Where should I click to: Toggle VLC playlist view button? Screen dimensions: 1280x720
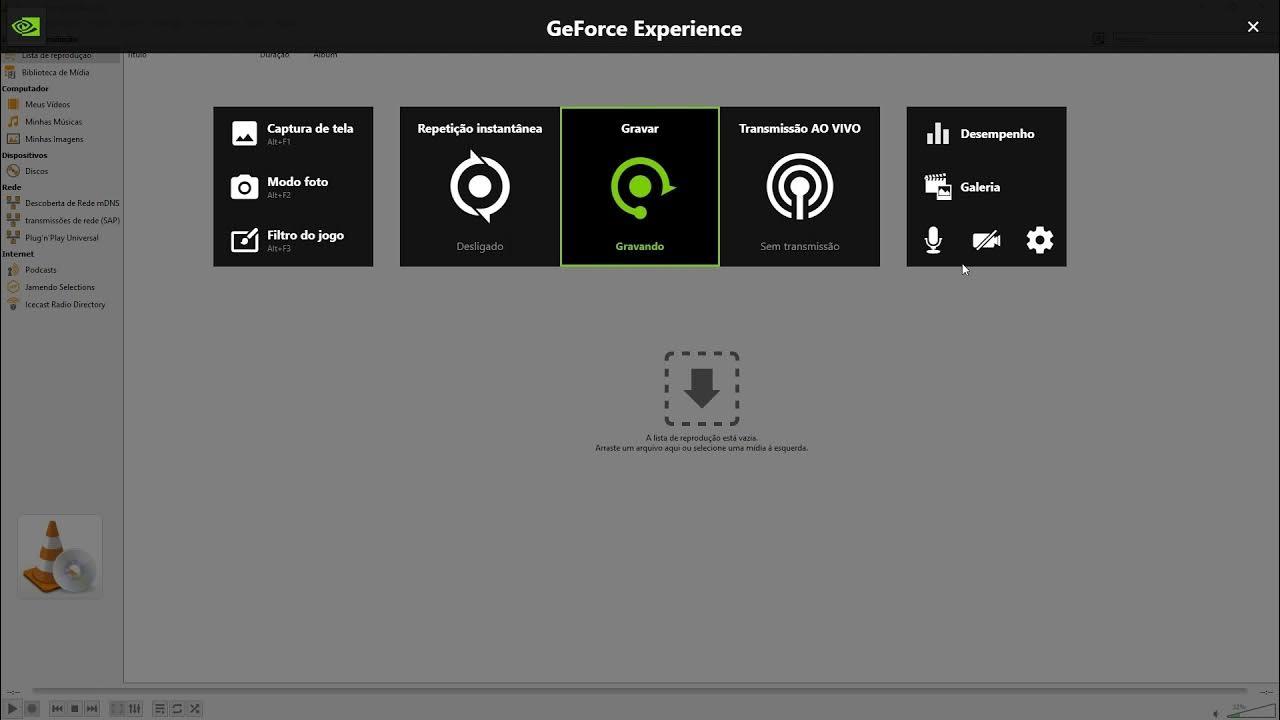160,708
